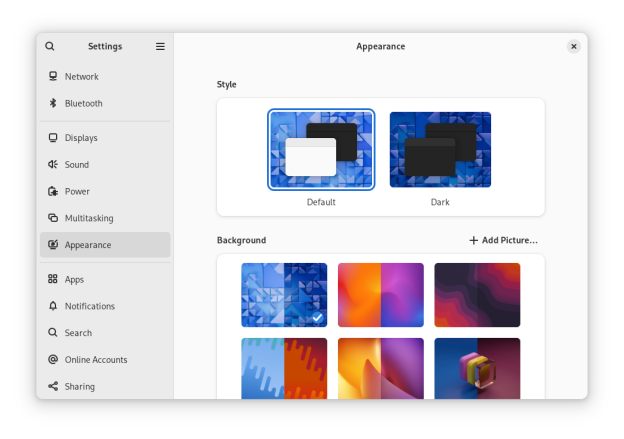Click the Power icon in sidebar
Screen dimensions: 624x439
click(x=53, y=191)
